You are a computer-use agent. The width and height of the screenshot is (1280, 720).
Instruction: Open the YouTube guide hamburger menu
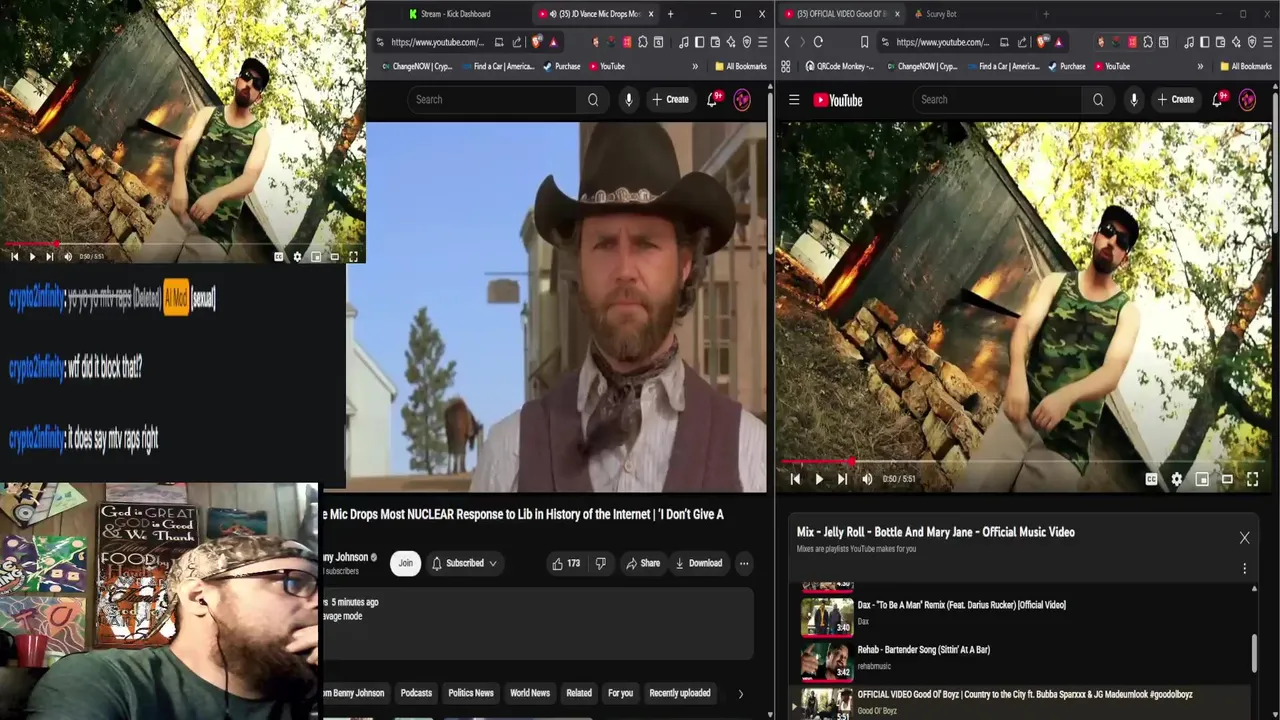tap(794, 100)
